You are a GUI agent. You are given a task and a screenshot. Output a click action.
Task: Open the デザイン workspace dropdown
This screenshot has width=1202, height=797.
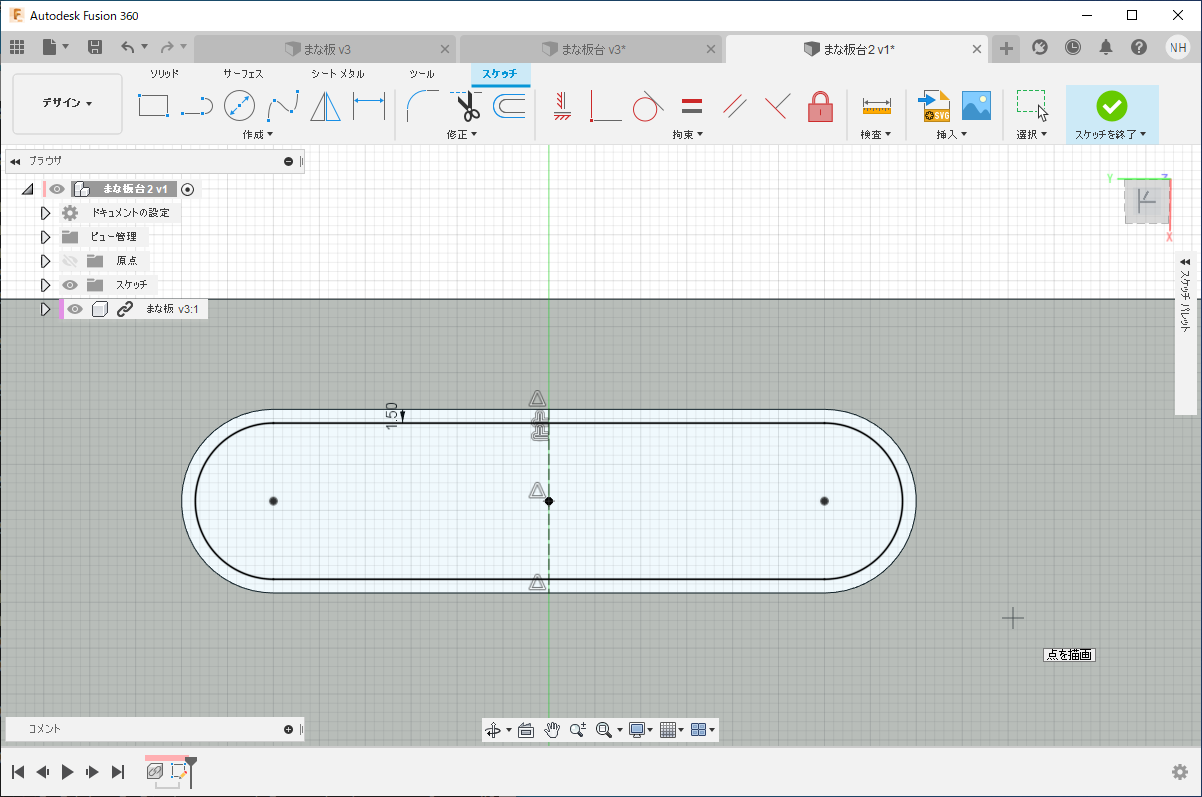coord(67,103)
